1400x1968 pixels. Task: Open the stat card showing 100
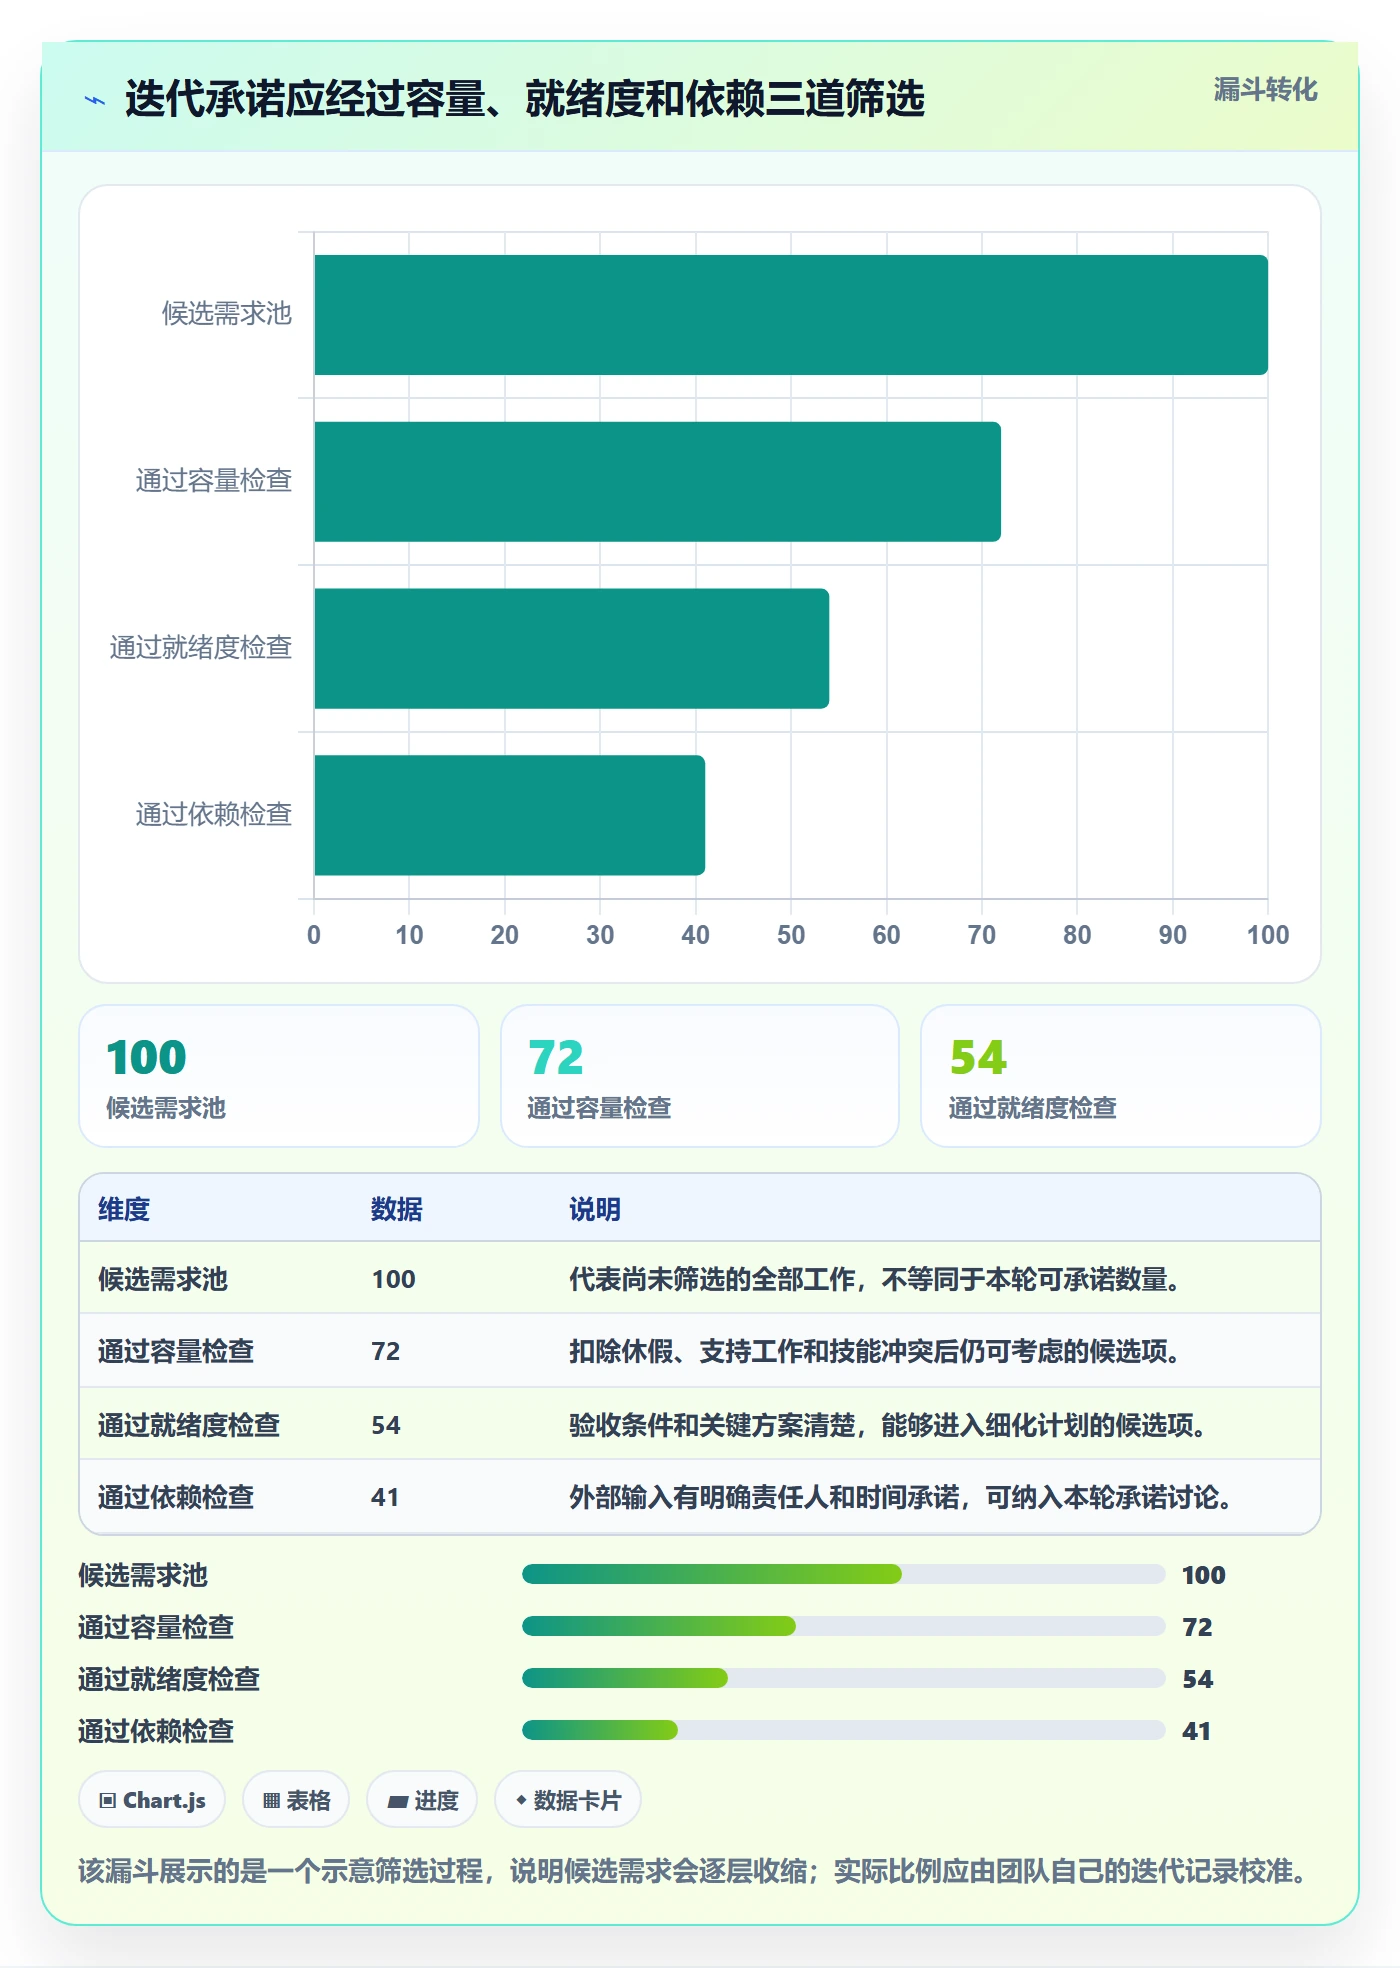[x=279, y=1076]
